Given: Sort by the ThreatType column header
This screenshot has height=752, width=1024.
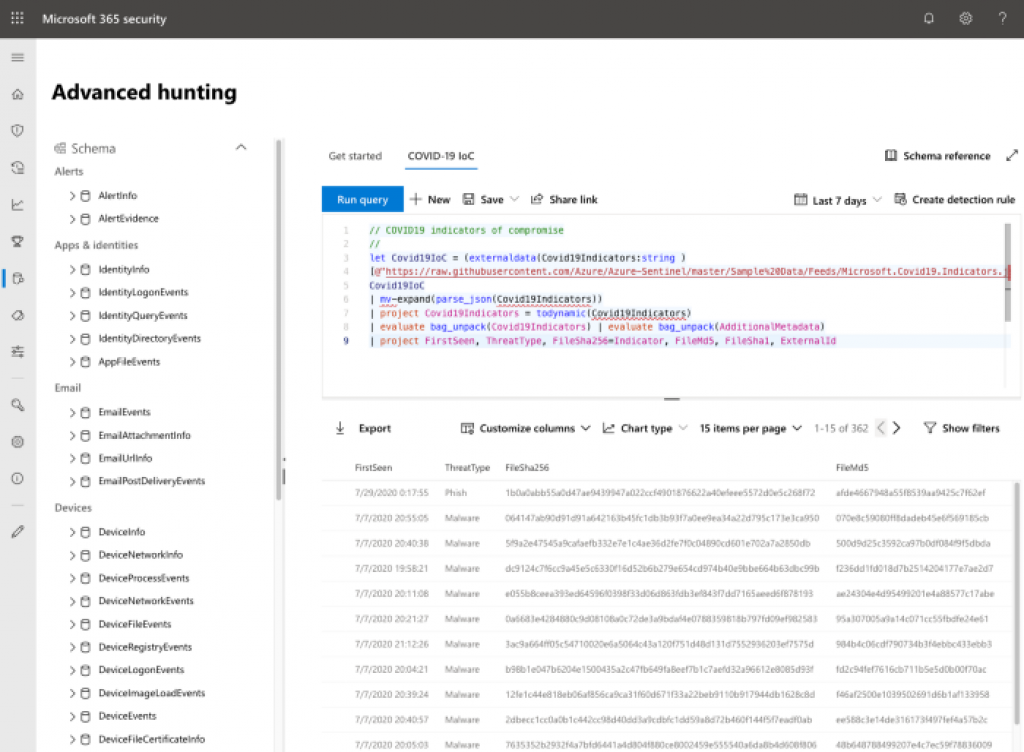Looking at the screenshot, I should coord(467,467).
